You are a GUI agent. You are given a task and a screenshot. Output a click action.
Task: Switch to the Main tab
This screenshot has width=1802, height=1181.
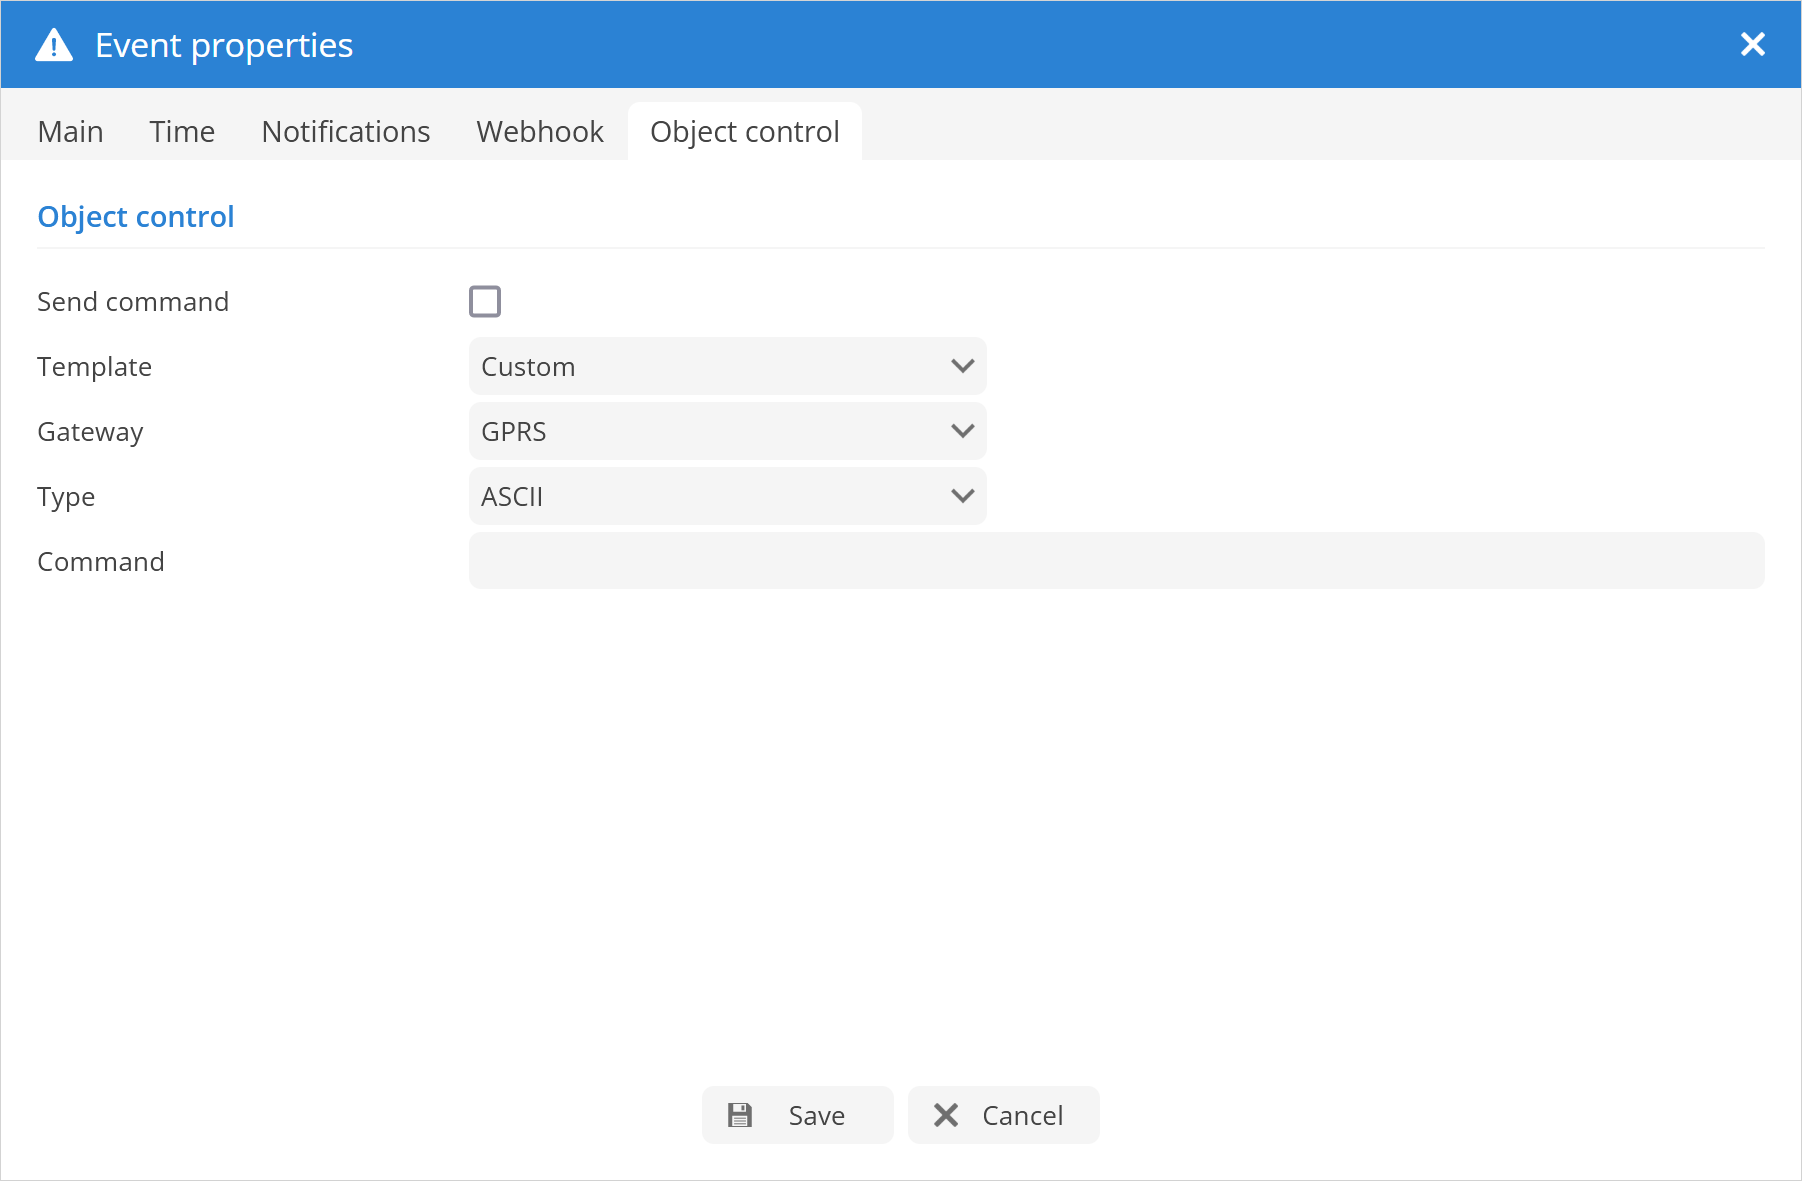click(70, 132)
